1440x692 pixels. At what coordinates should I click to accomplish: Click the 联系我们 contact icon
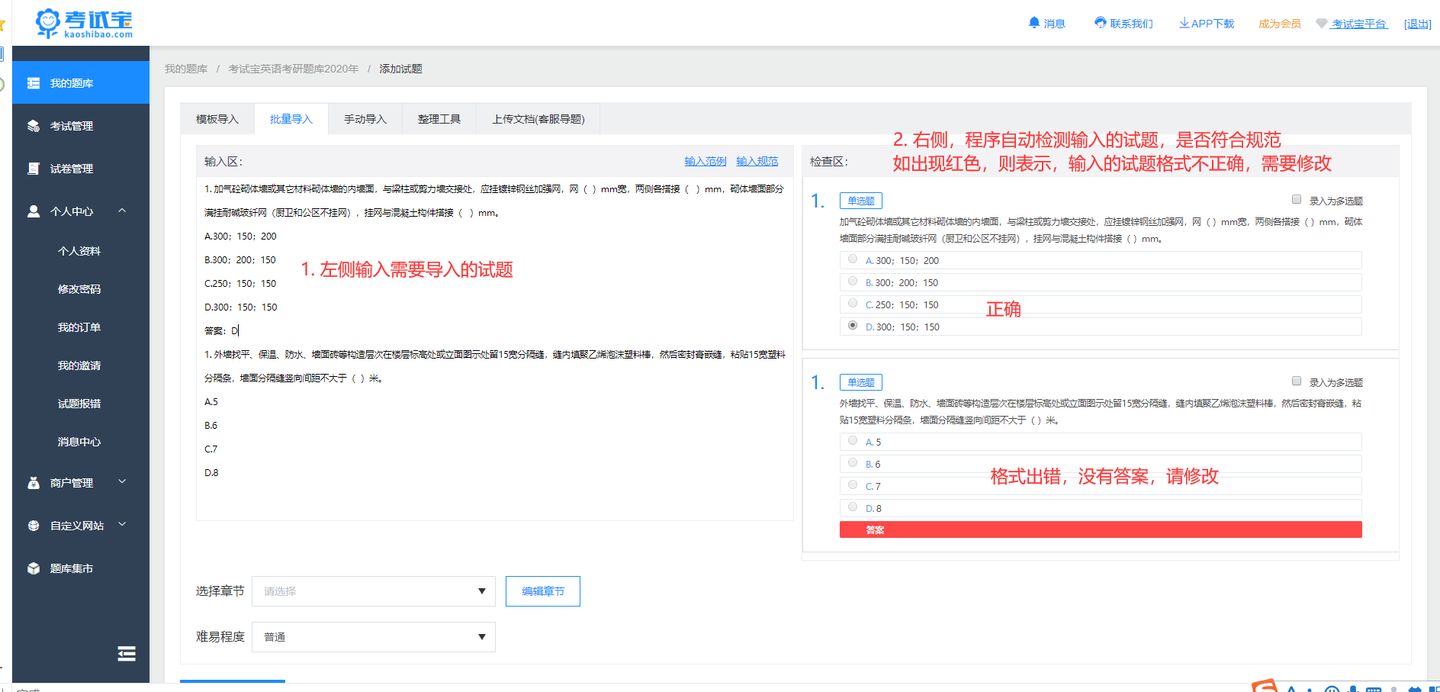(x=1101, y=22)
